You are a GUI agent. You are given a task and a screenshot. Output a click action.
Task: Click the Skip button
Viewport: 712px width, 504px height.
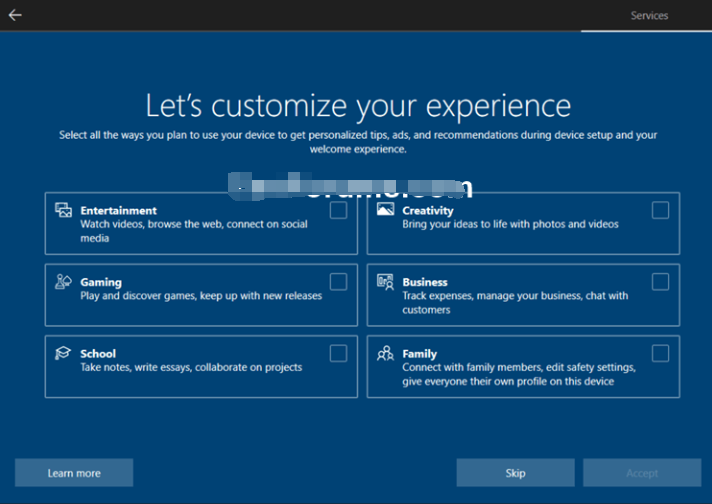(515, 473)
